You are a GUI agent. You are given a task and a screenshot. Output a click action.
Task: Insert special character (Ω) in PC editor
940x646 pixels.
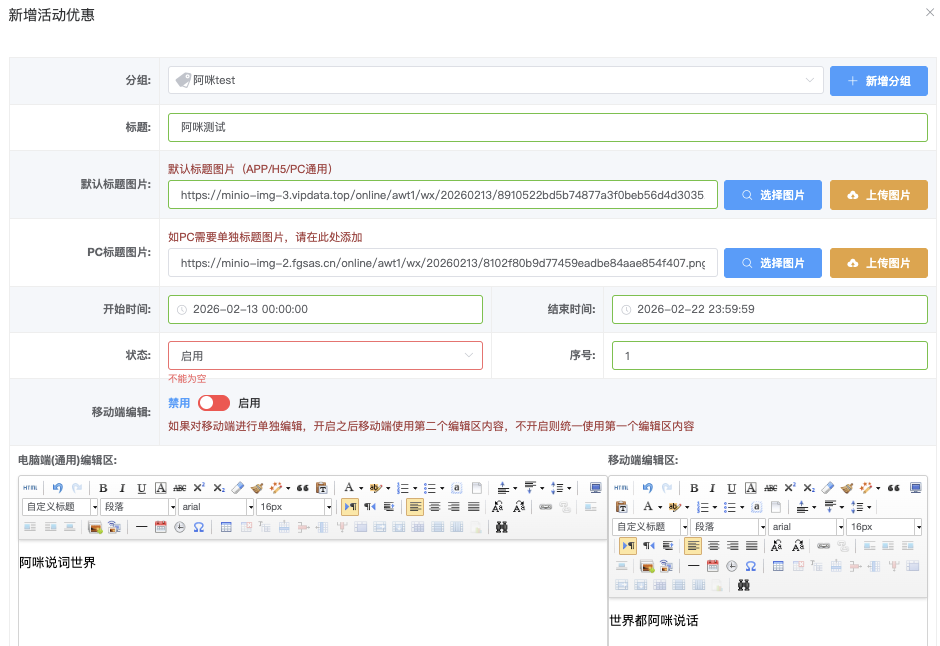(x=198, y=526)
